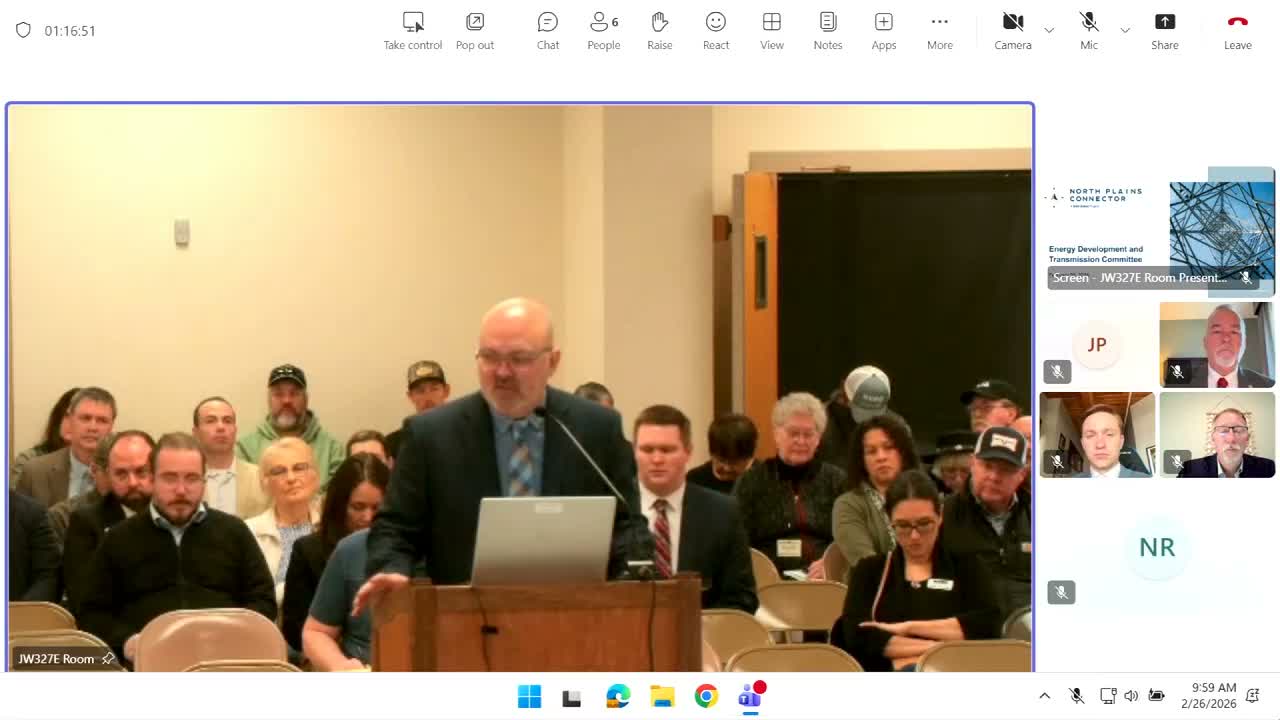This screenshot has height=720, width=1280.
Task: Open the Windows Start menu
Action: tap(530, 696)
